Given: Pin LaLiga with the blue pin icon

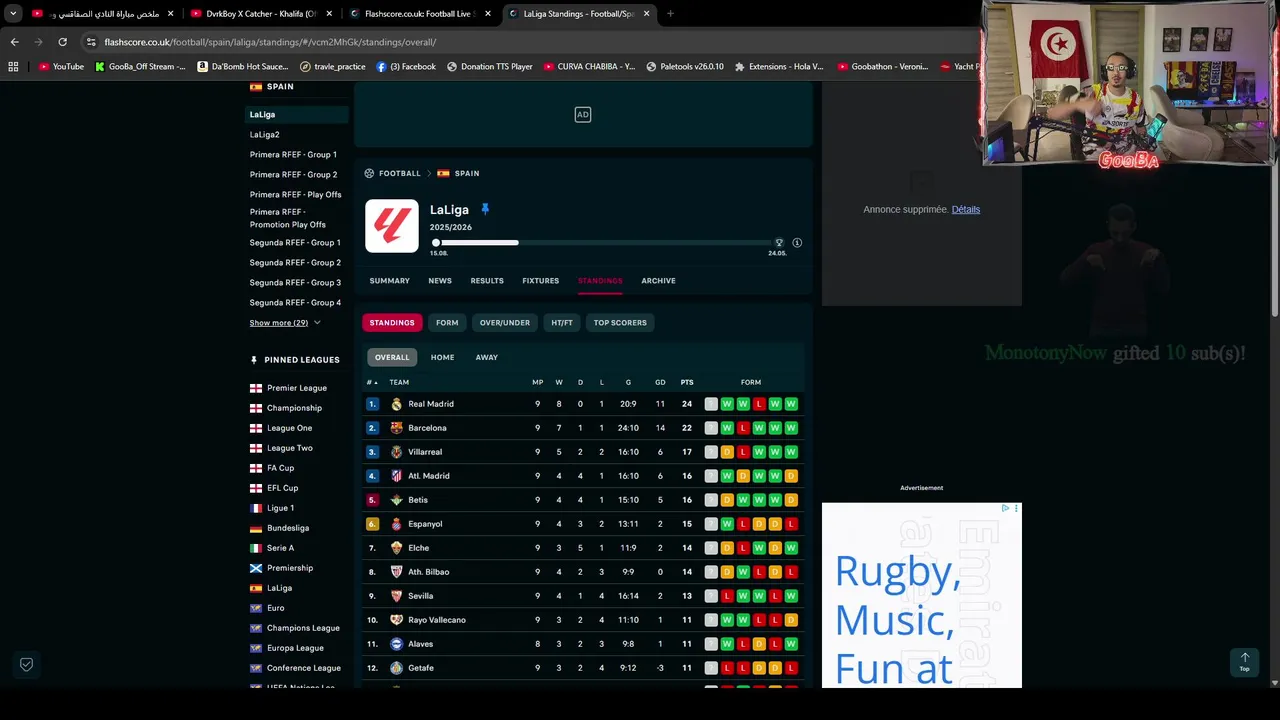Looking at the screenshot, I should pos(485,209).
